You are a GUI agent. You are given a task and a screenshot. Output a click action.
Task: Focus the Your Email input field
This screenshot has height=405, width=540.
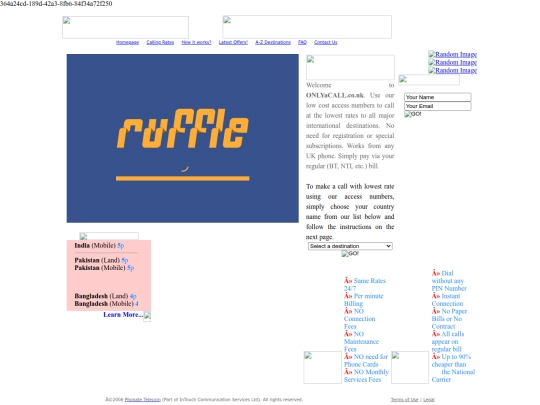tap(437, 106)
